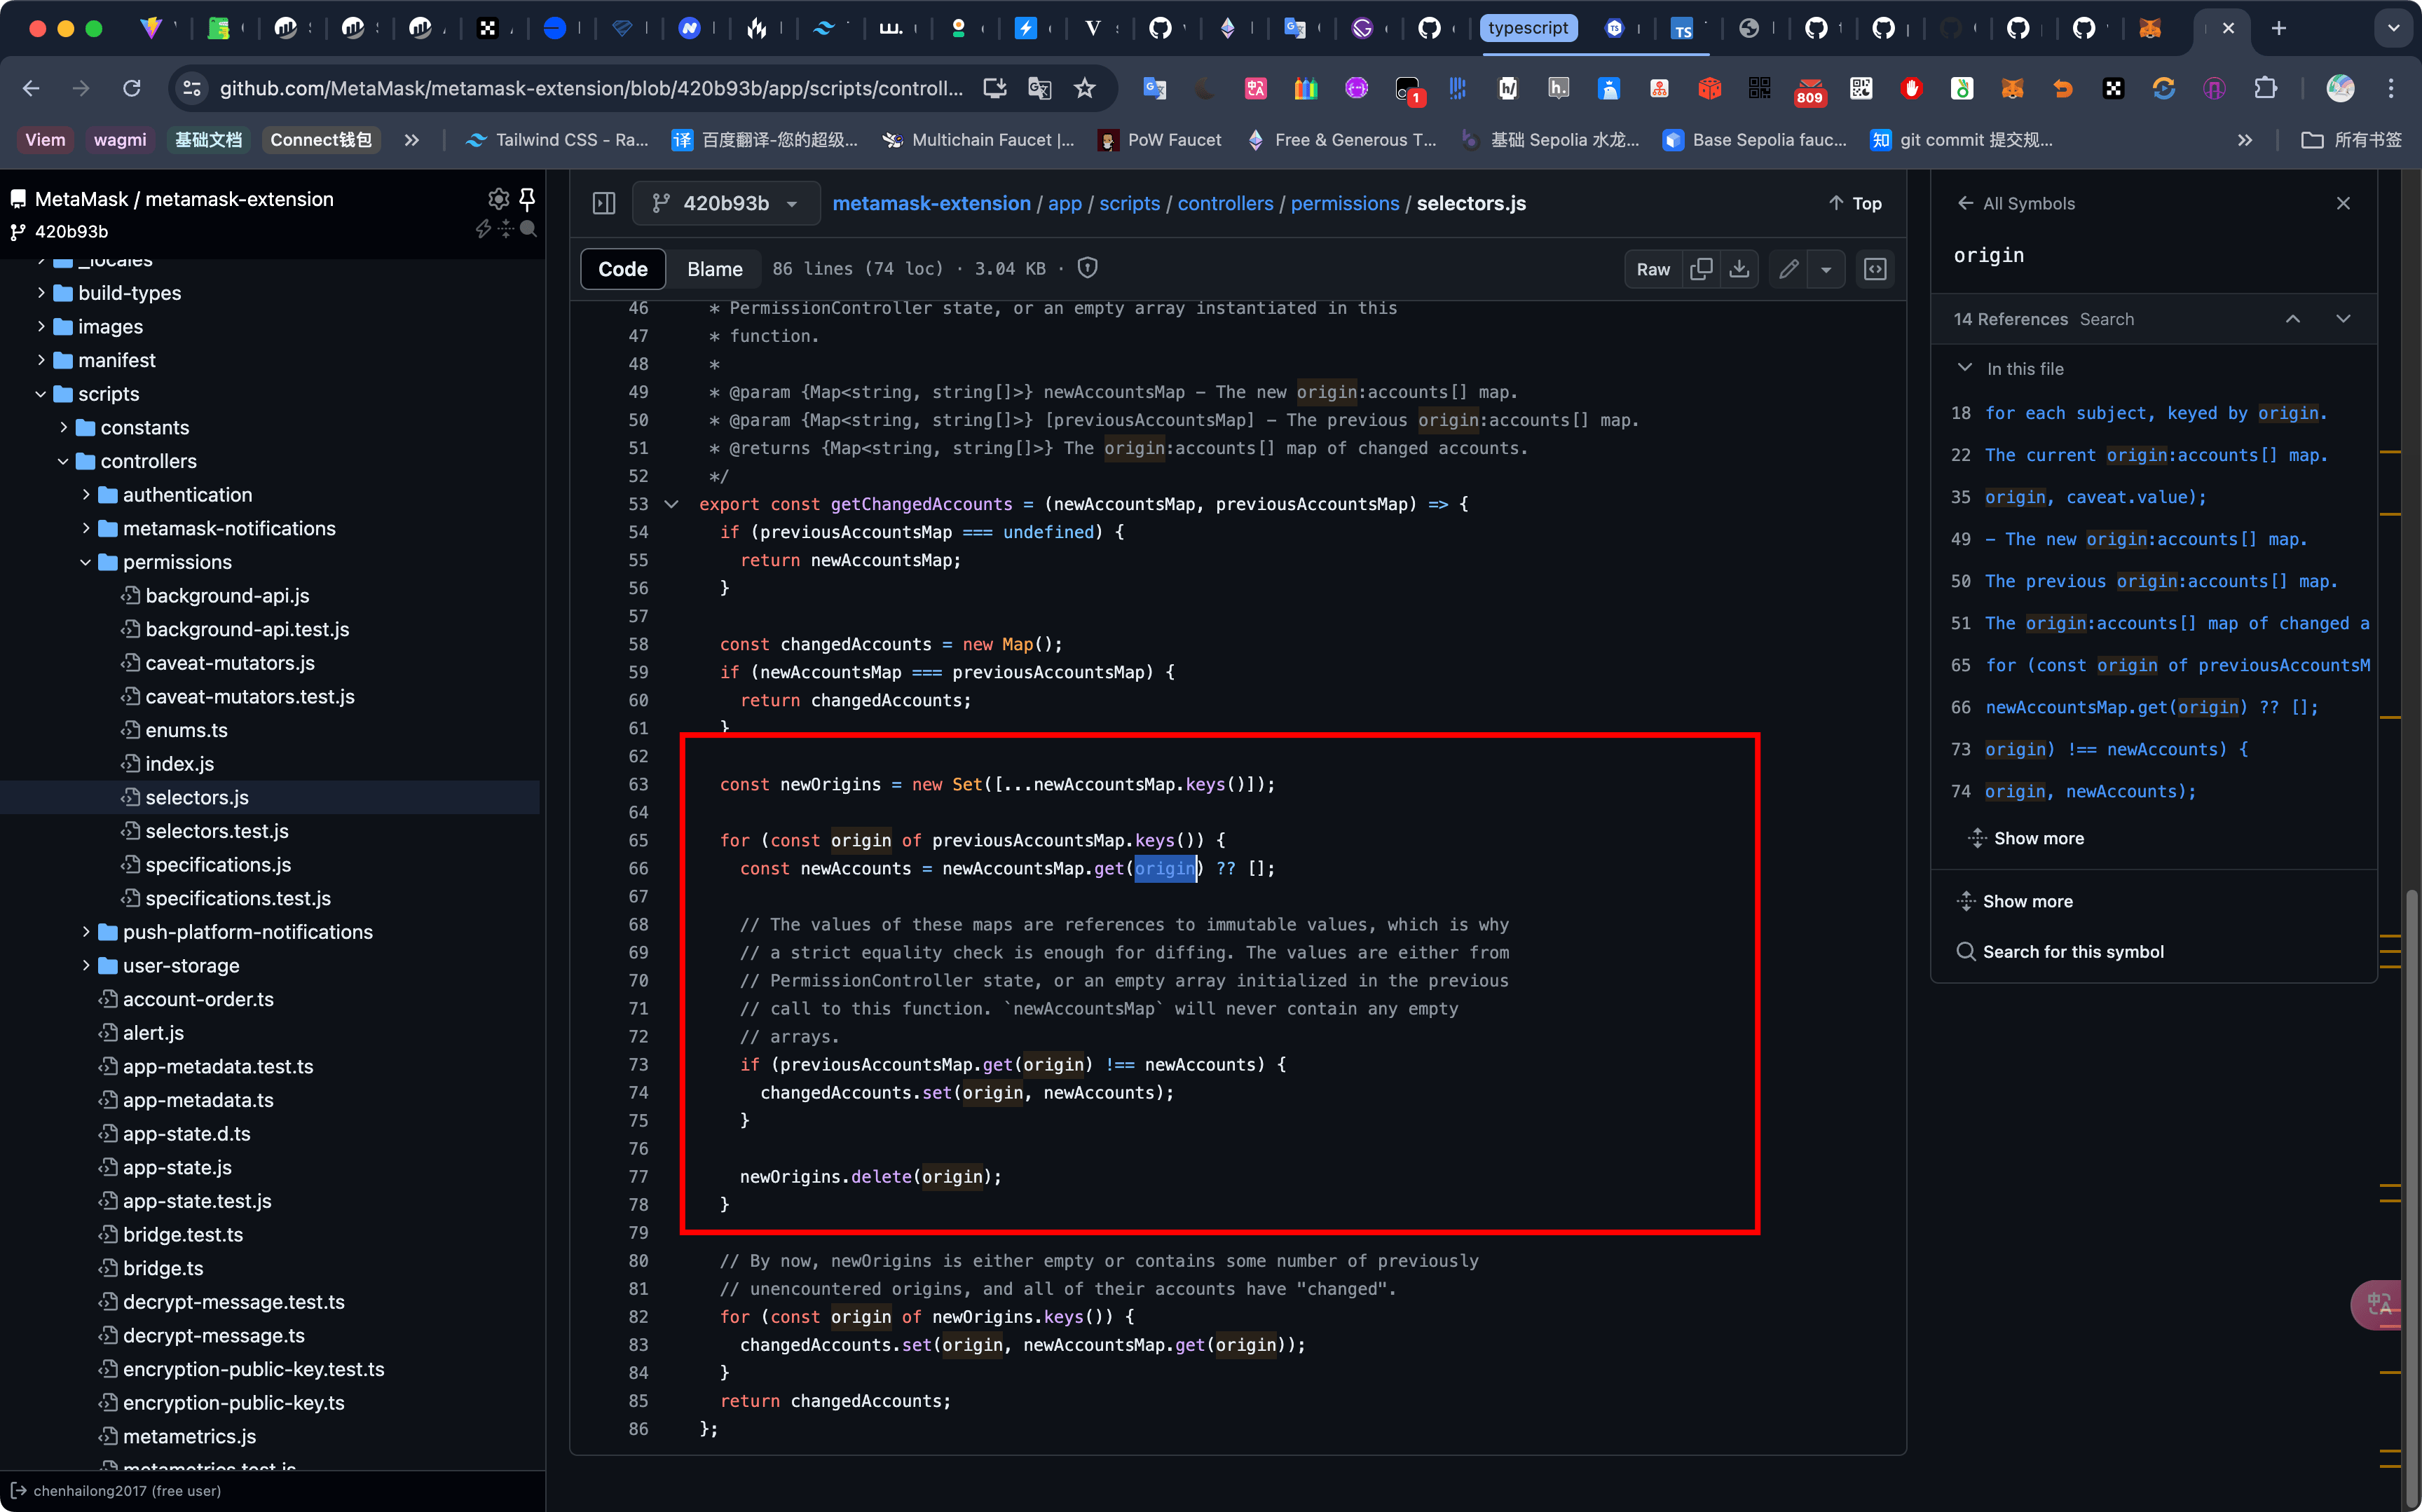Open branch selector 420b93b dropdown
The image size is (2422, 1512).
click(x=726, y=203)
